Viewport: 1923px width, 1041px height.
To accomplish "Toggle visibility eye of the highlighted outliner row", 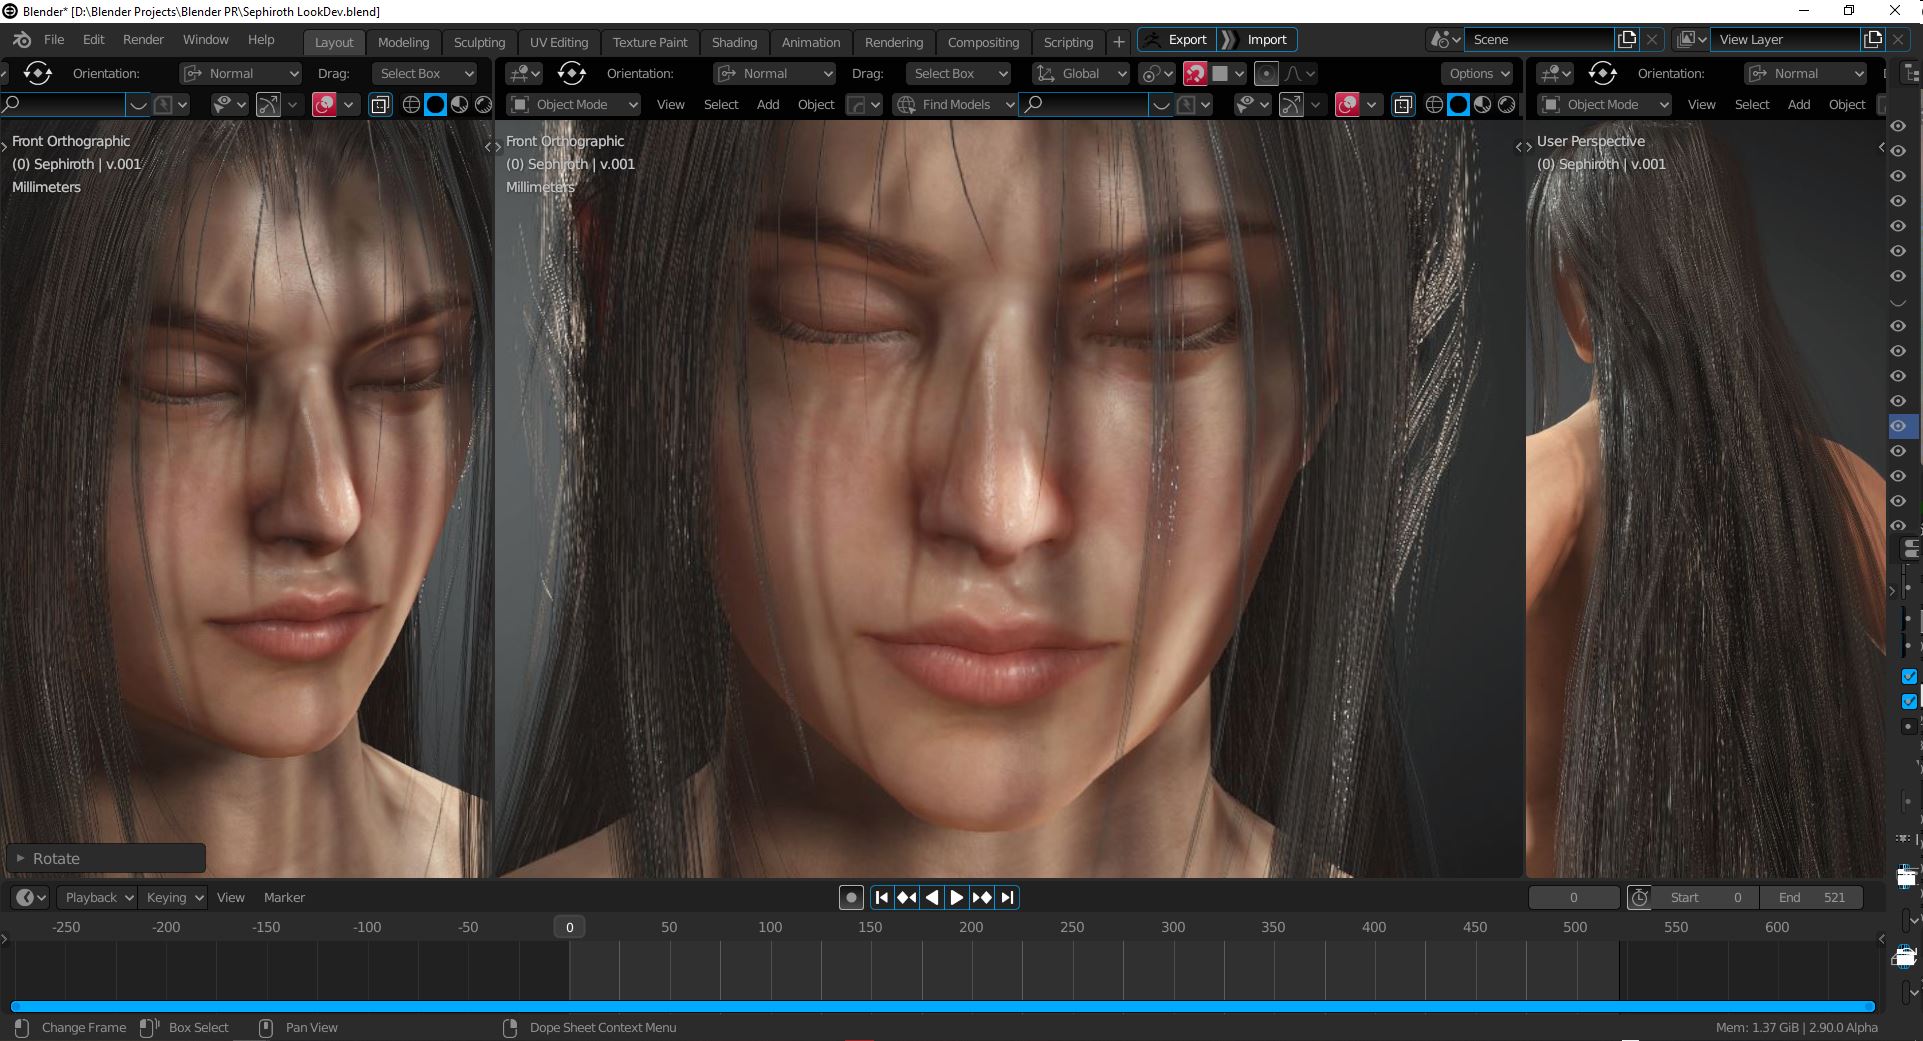I will pos(1897,426).
